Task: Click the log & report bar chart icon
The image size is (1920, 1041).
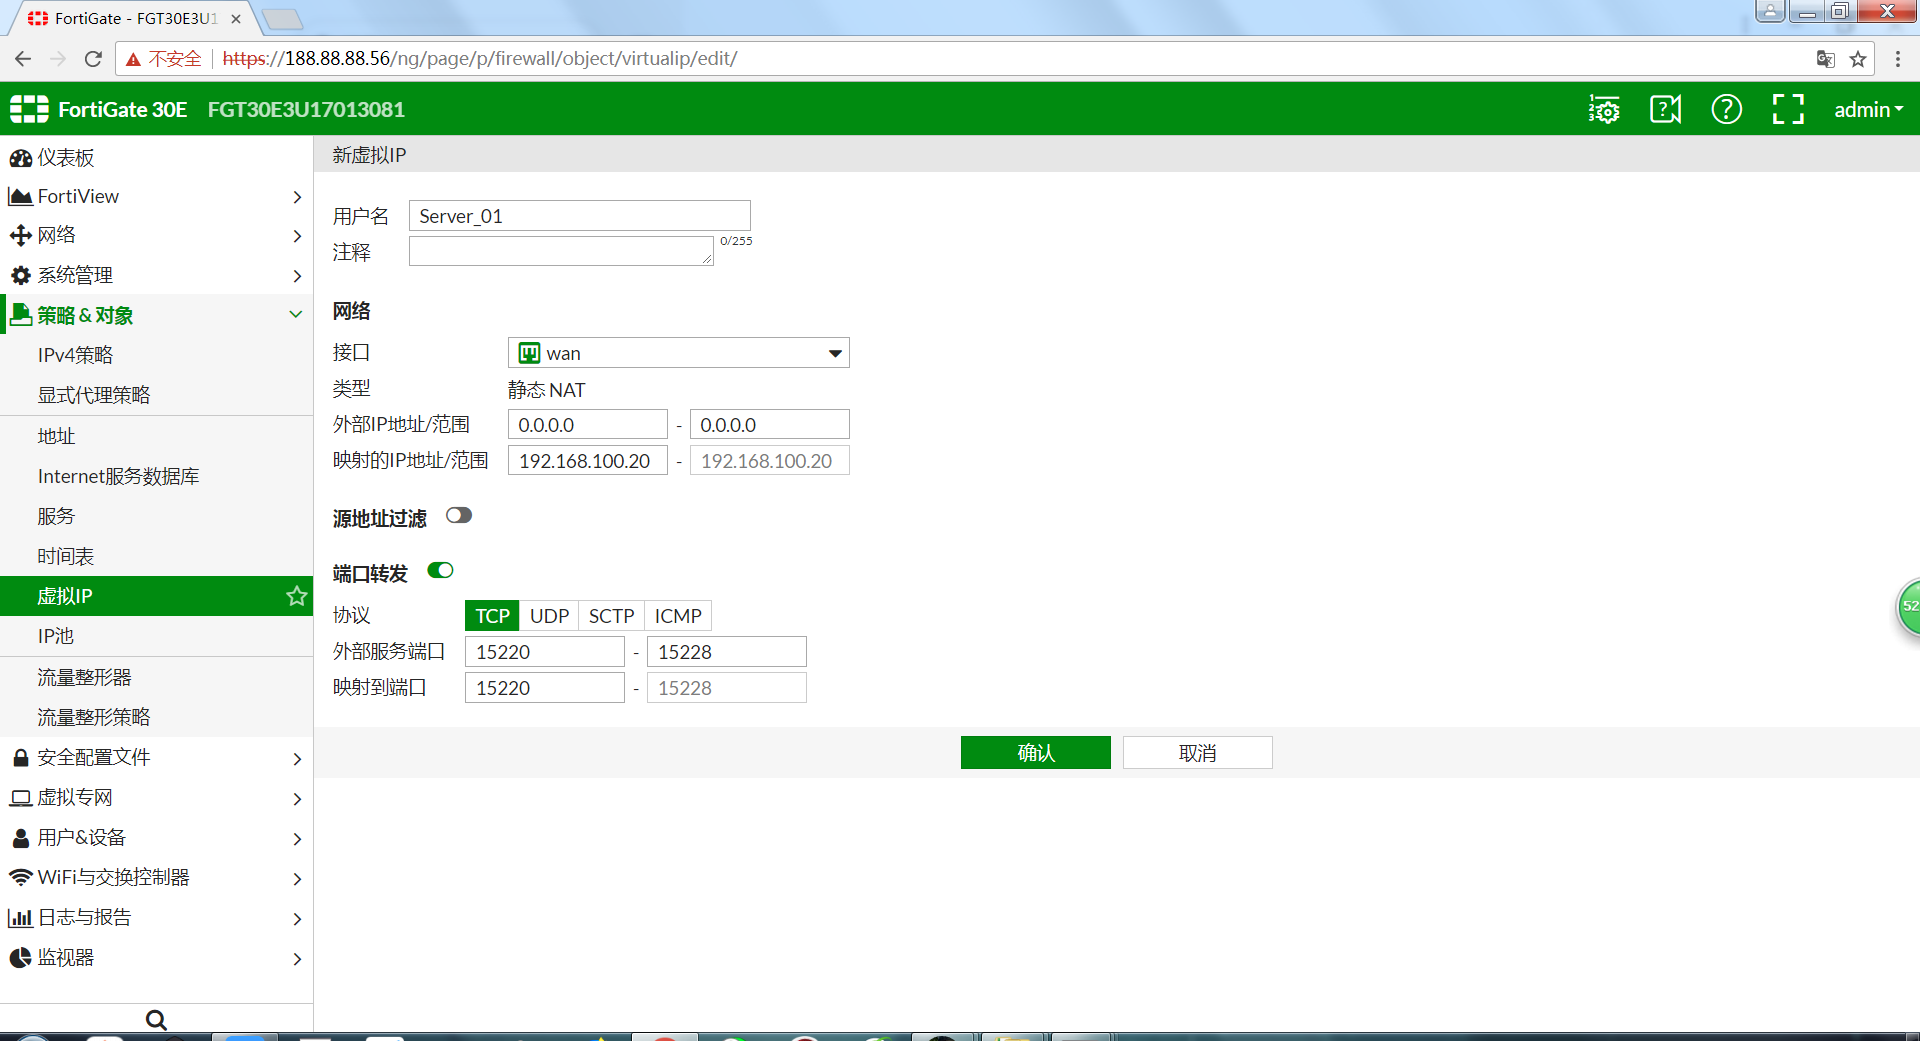Action: pos(20,918)
